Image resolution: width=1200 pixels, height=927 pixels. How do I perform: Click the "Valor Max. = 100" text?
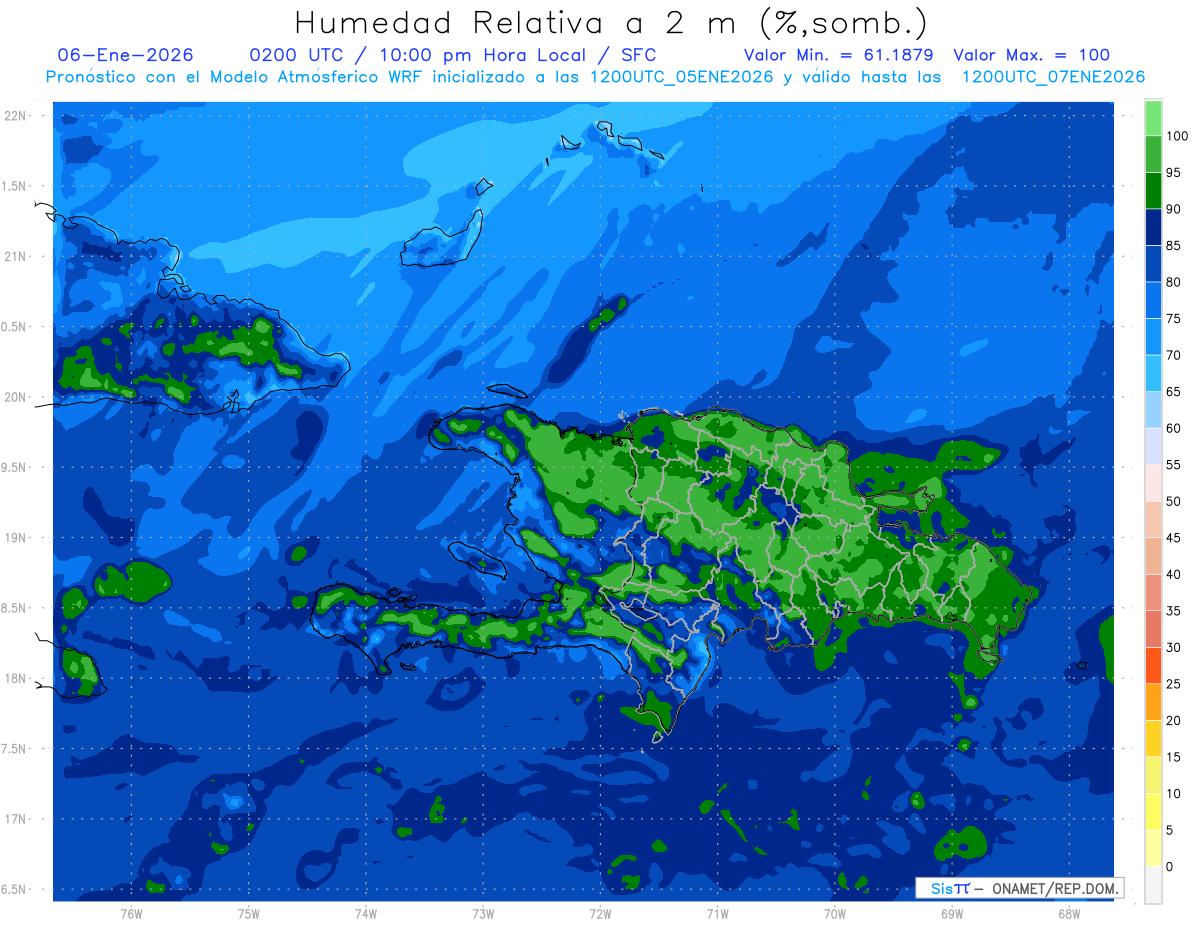pyautogui.click(x=1032, y=55)
